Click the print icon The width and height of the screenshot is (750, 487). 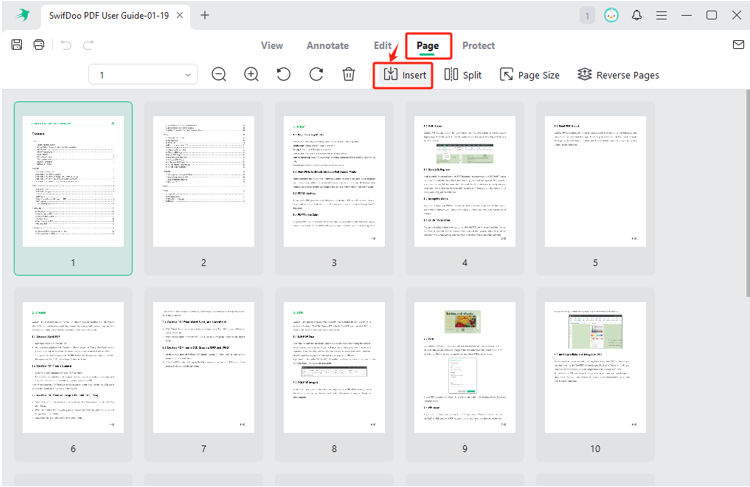39,45
